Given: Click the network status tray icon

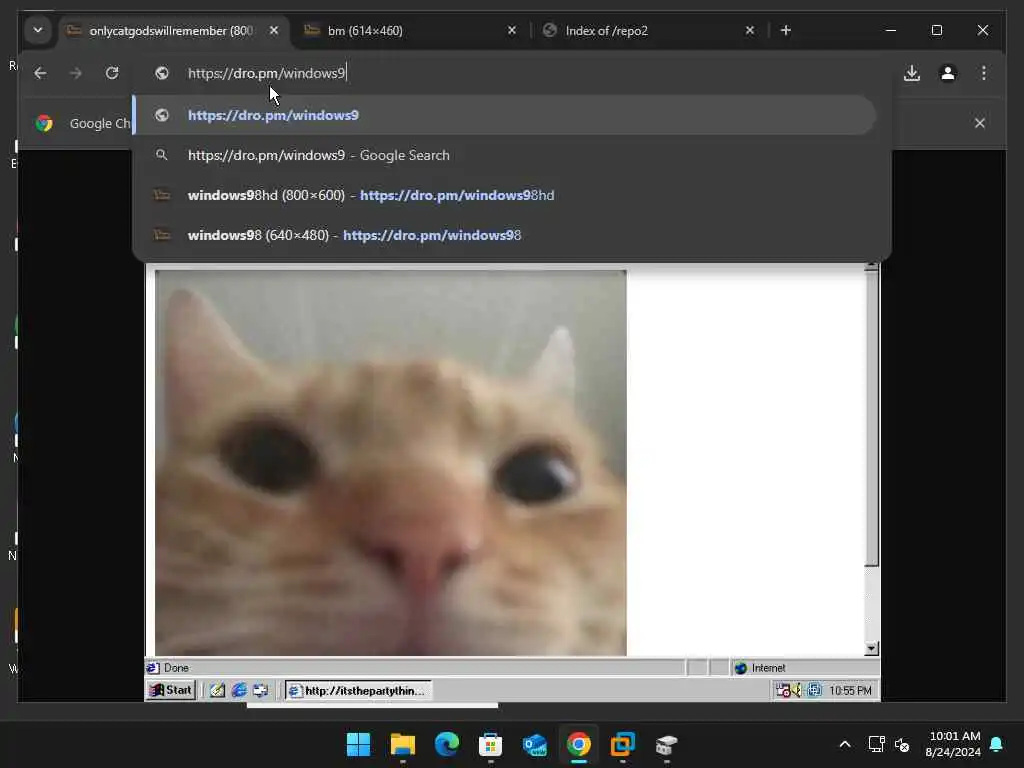Looking at the screenshot, I should [876, 744].
